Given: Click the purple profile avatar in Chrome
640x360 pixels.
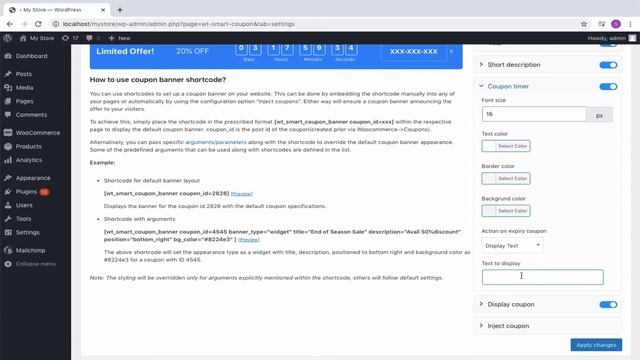Looking at the screenshot, I should 616,24.
